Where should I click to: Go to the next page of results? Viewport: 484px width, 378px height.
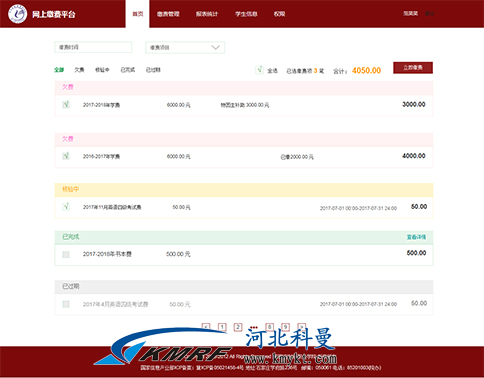point(301,327)
